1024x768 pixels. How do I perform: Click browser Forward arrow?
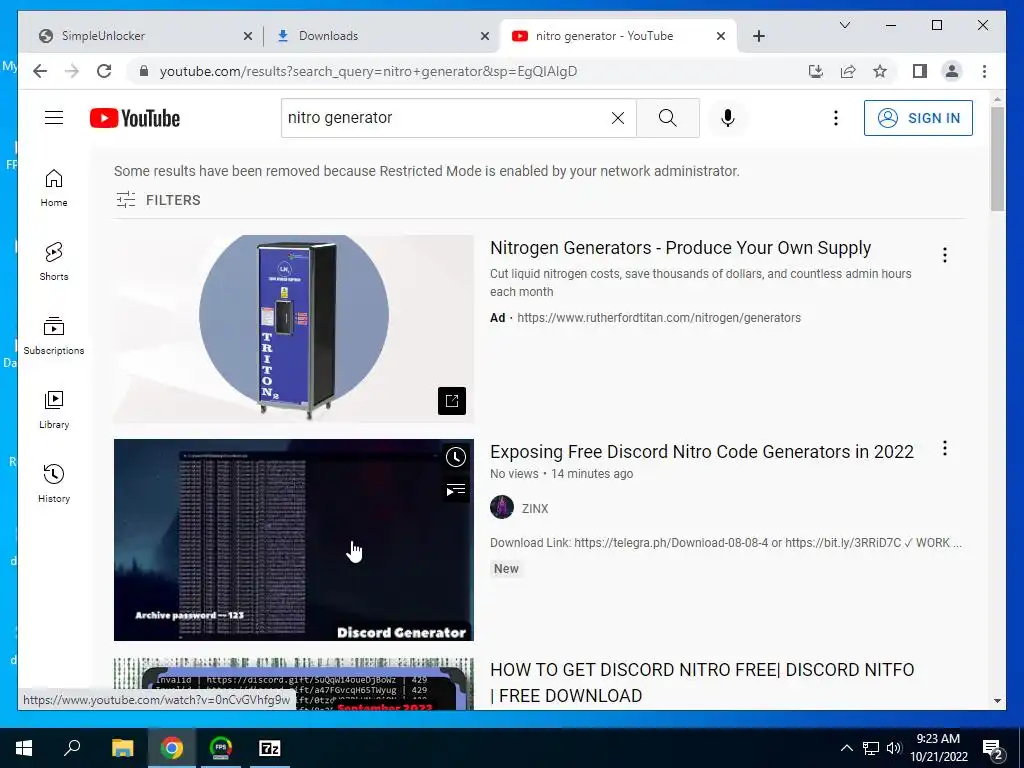tap(72, 71)
